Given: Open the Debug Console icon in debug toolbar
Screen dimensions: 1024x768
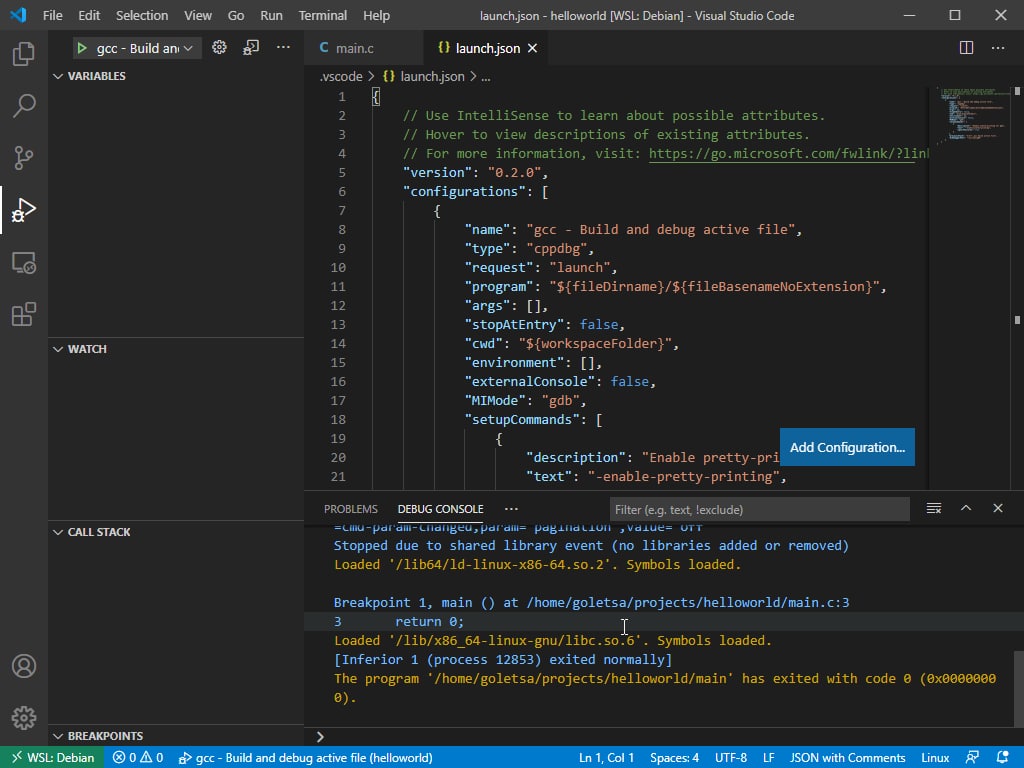Looking at the screenshot, I should point(251,48).
